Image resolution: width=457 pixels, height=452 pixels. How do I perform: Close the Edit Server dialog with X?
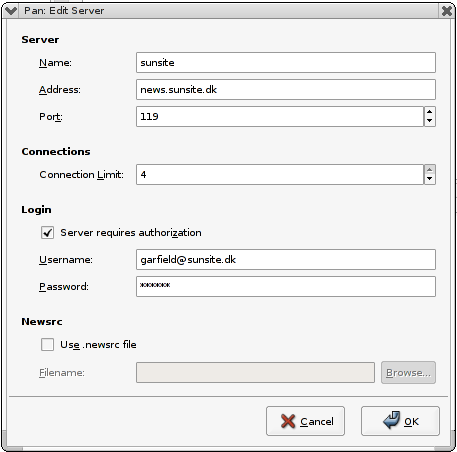pyautogui.click(x=447, y=11)
